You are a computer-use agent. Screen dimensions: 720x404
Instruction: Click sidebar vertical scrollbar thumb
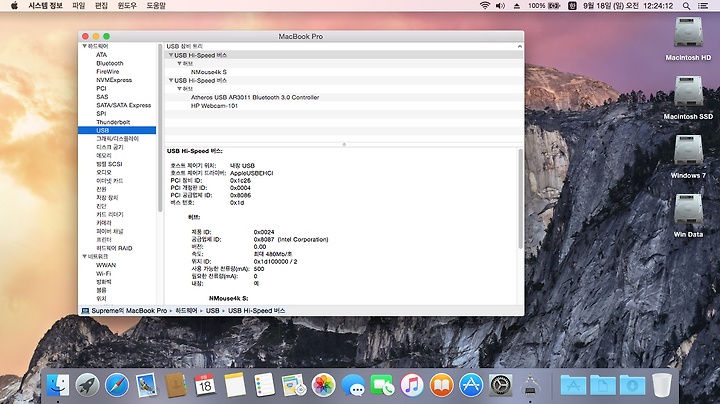tap(160, 128)
